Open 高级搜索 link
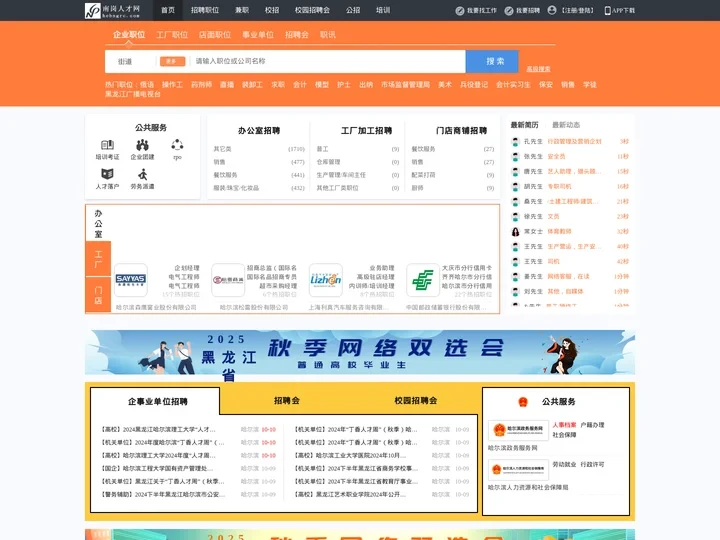This screenshot has height=540, width=720. click(538, 69)
